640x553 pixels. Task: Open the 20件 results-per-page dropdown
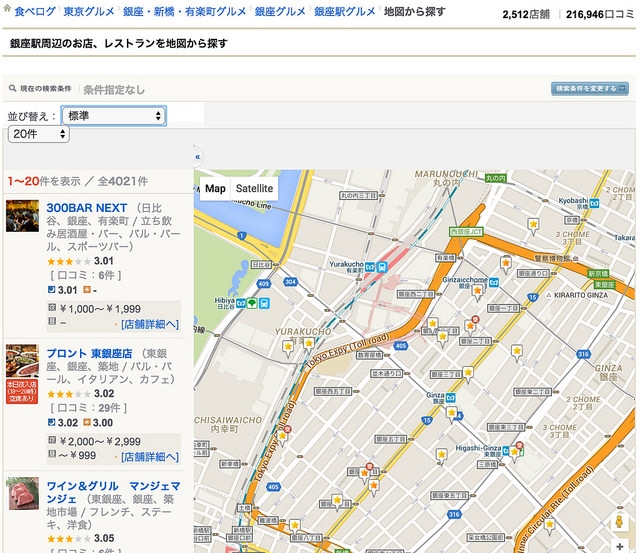click(38, 134)
